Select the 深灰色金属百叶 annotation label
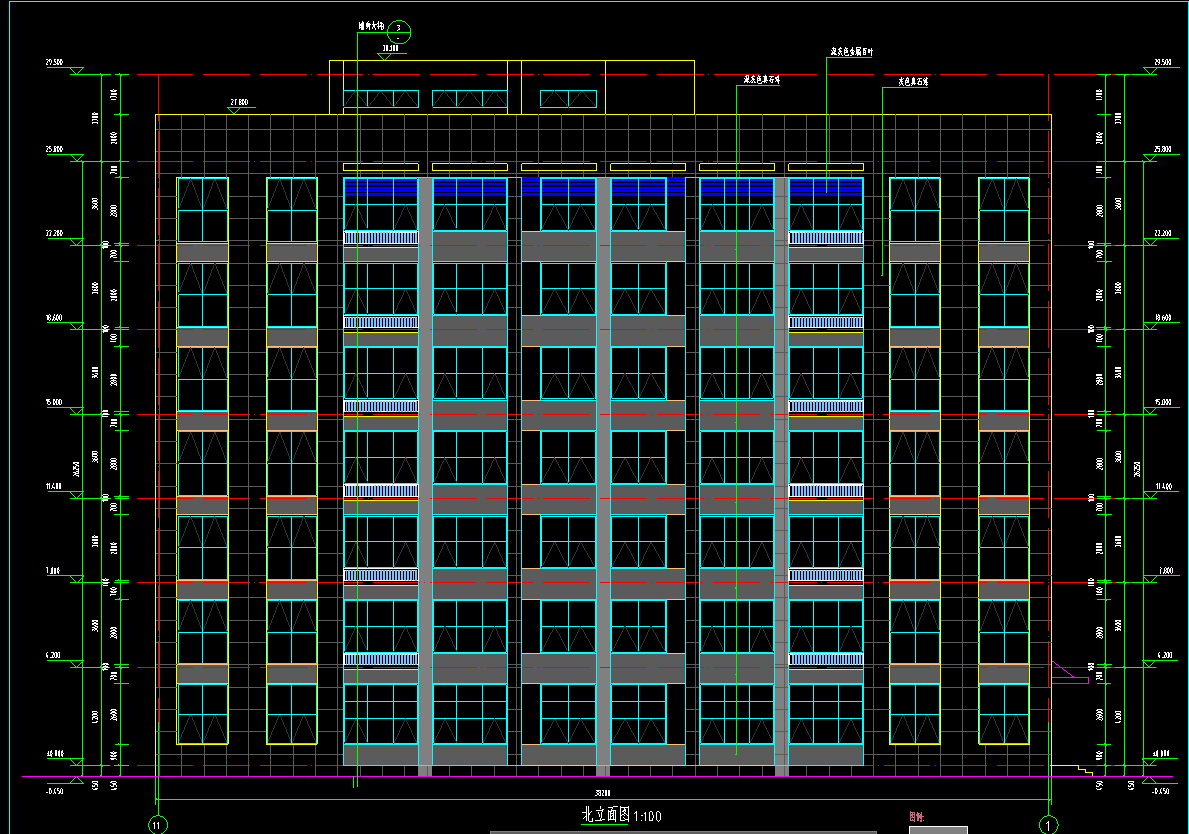Viewport: 1189px width, 834px height. (851, 51)
